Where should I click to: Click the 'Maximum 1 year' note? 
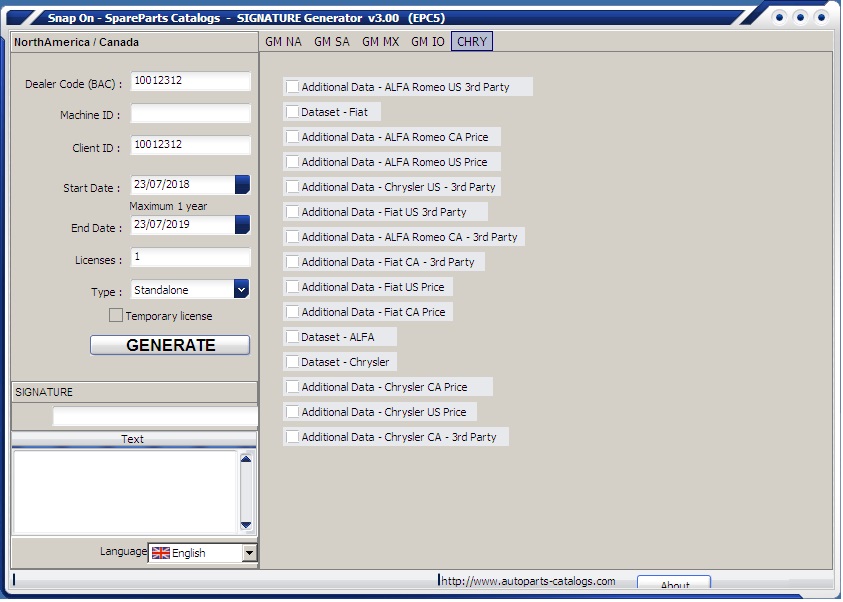pos(168,206)
